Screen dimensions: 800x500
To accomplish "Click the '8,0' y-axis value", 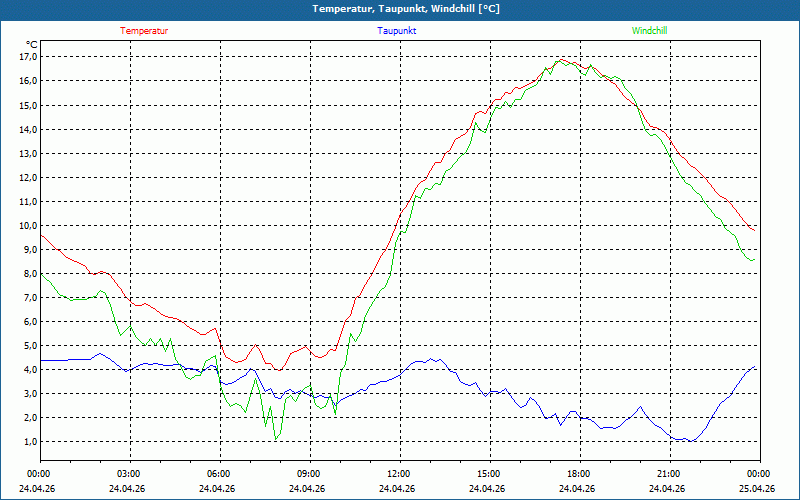I will (x=31, y=273).
